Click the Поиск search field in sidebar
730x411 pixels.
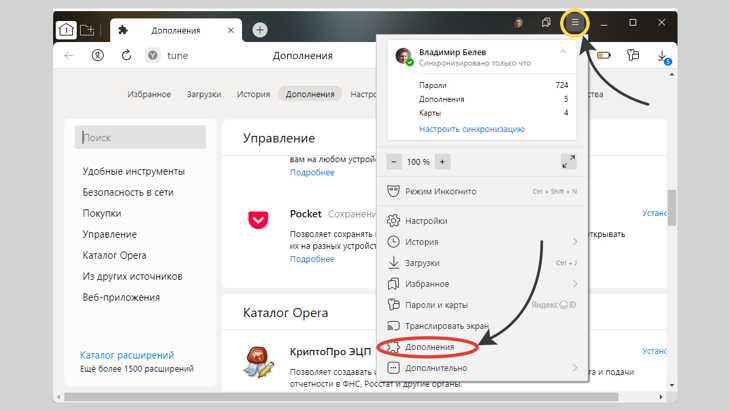click(x=141, y=138)
